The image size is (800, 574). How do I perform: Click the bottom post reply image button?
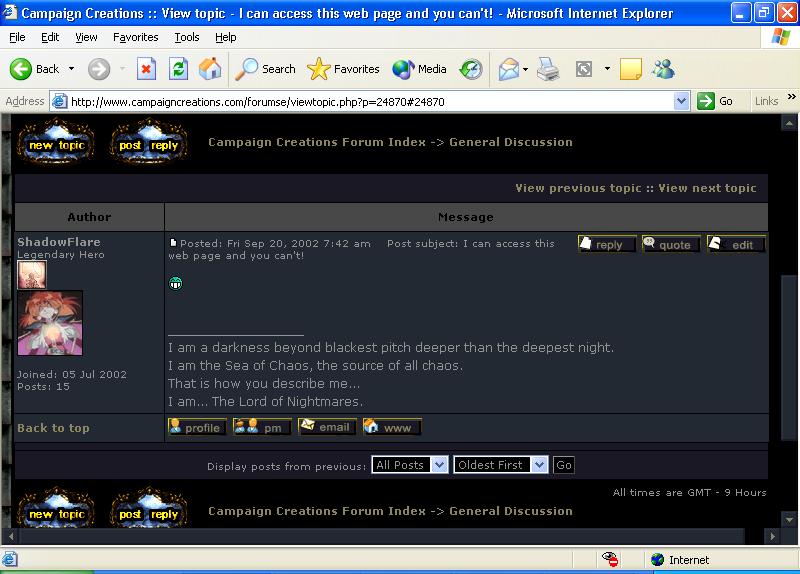(148, 507)
